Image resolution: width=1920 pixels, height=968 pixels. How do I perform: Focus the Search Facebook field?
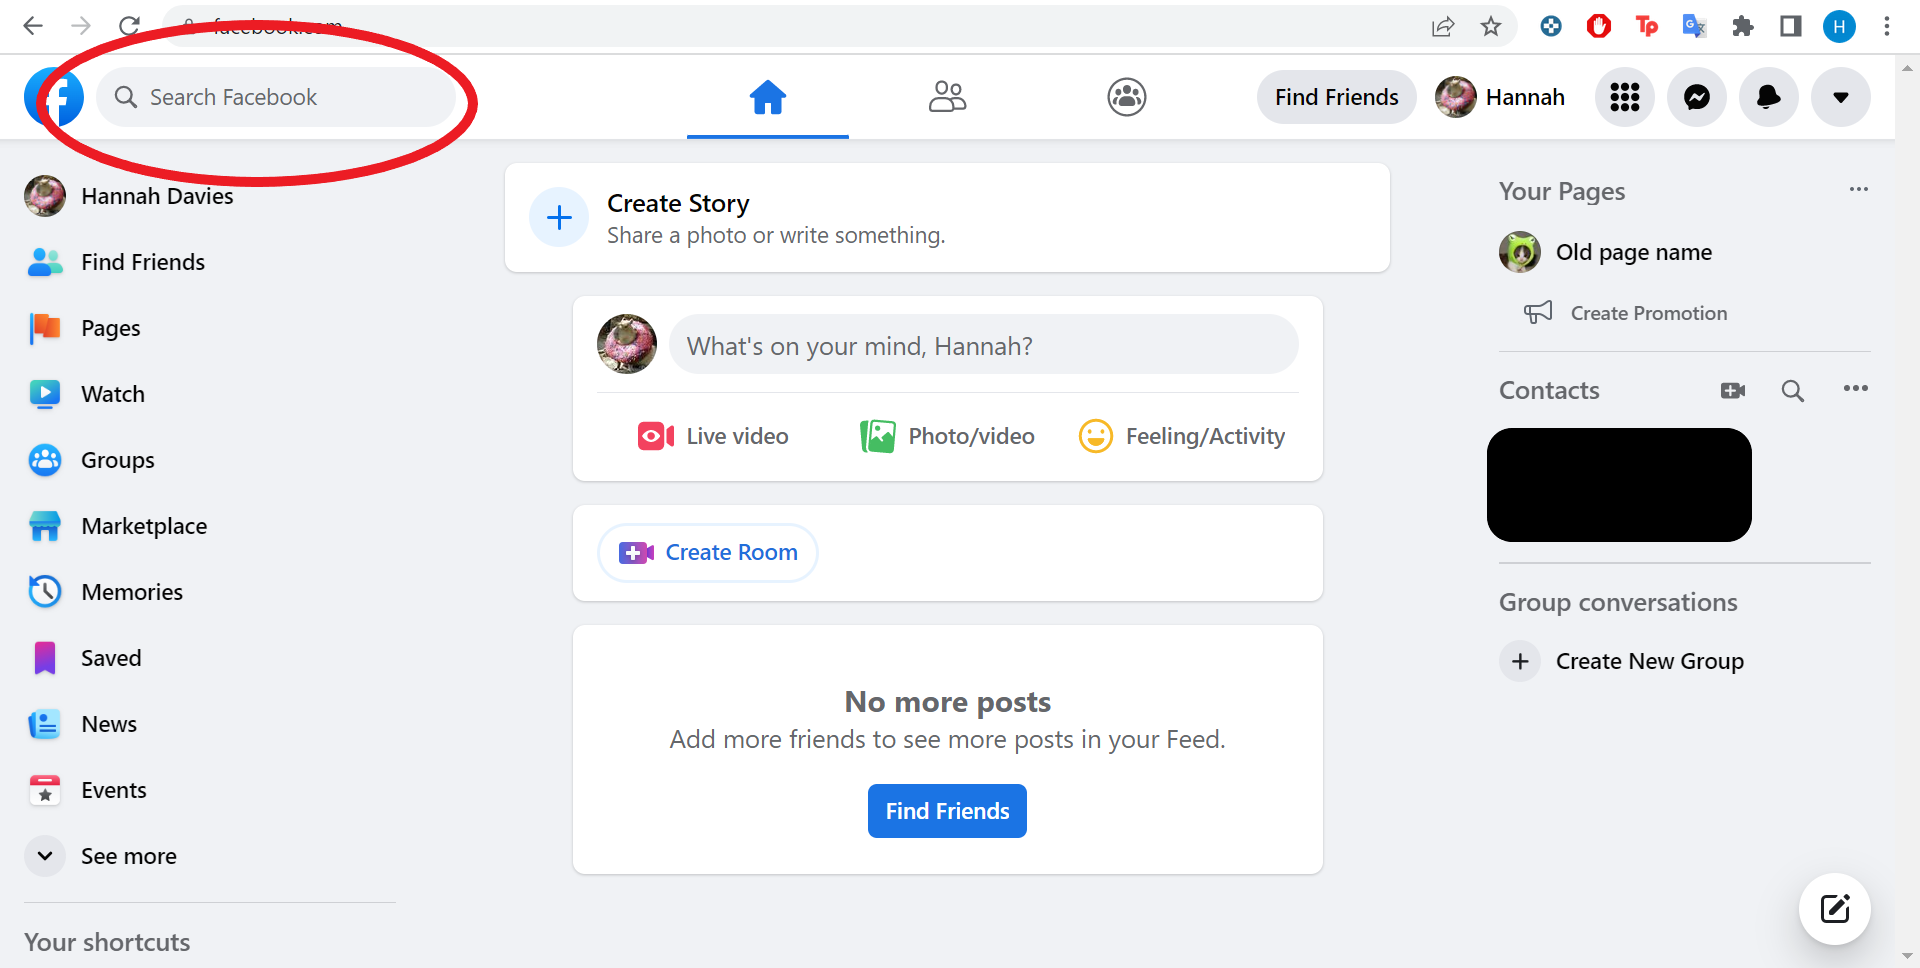(x=276, y=97)
